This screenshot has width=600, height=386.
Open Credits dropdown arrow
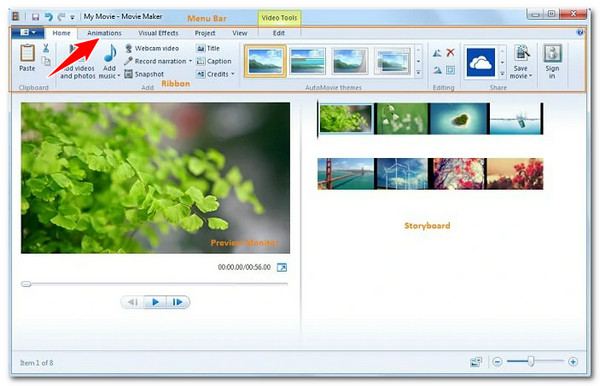coord(233,74)
